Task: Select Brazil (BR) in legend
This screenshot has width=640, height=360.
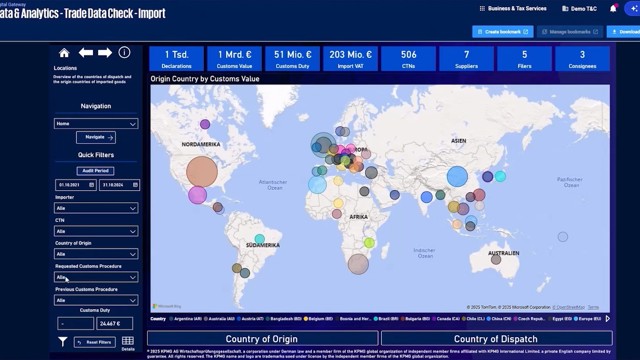Action: [386, 319]
